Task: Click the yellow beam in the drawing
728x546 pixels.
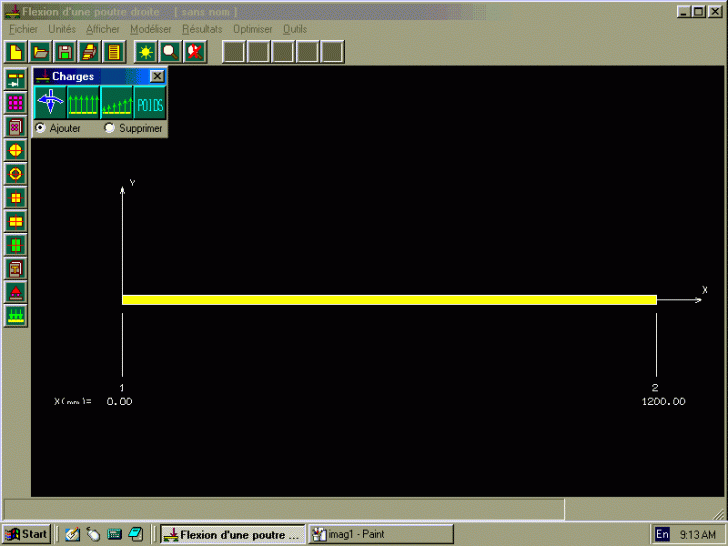Action: point(390,300)
